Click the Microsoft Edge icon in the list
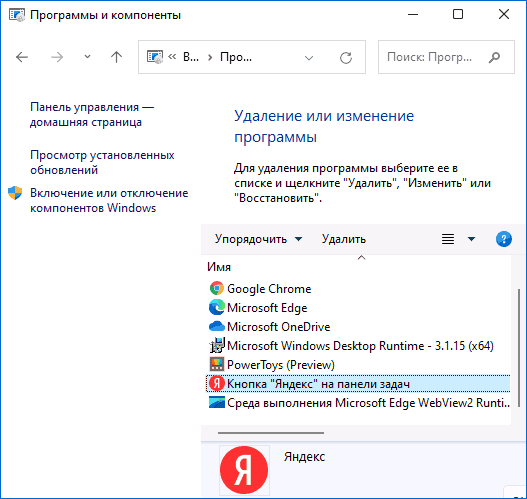 tap(217, 307)
